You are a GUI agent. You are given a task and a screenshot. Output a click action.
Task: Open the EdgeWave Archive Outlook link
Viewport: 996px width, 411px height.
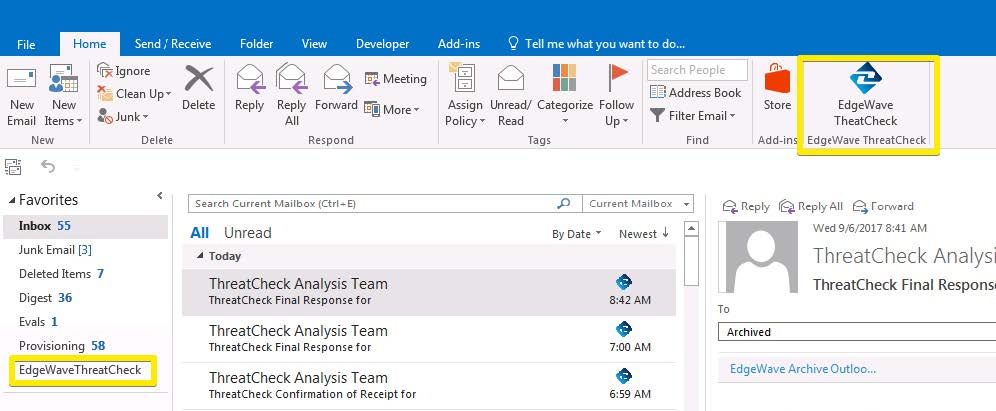coord(803,369)
